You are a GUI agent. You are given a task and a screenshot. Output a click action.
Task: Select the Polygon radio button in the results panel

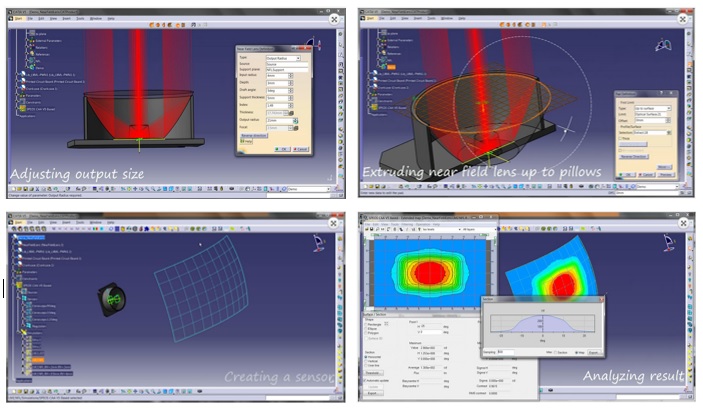366,335
